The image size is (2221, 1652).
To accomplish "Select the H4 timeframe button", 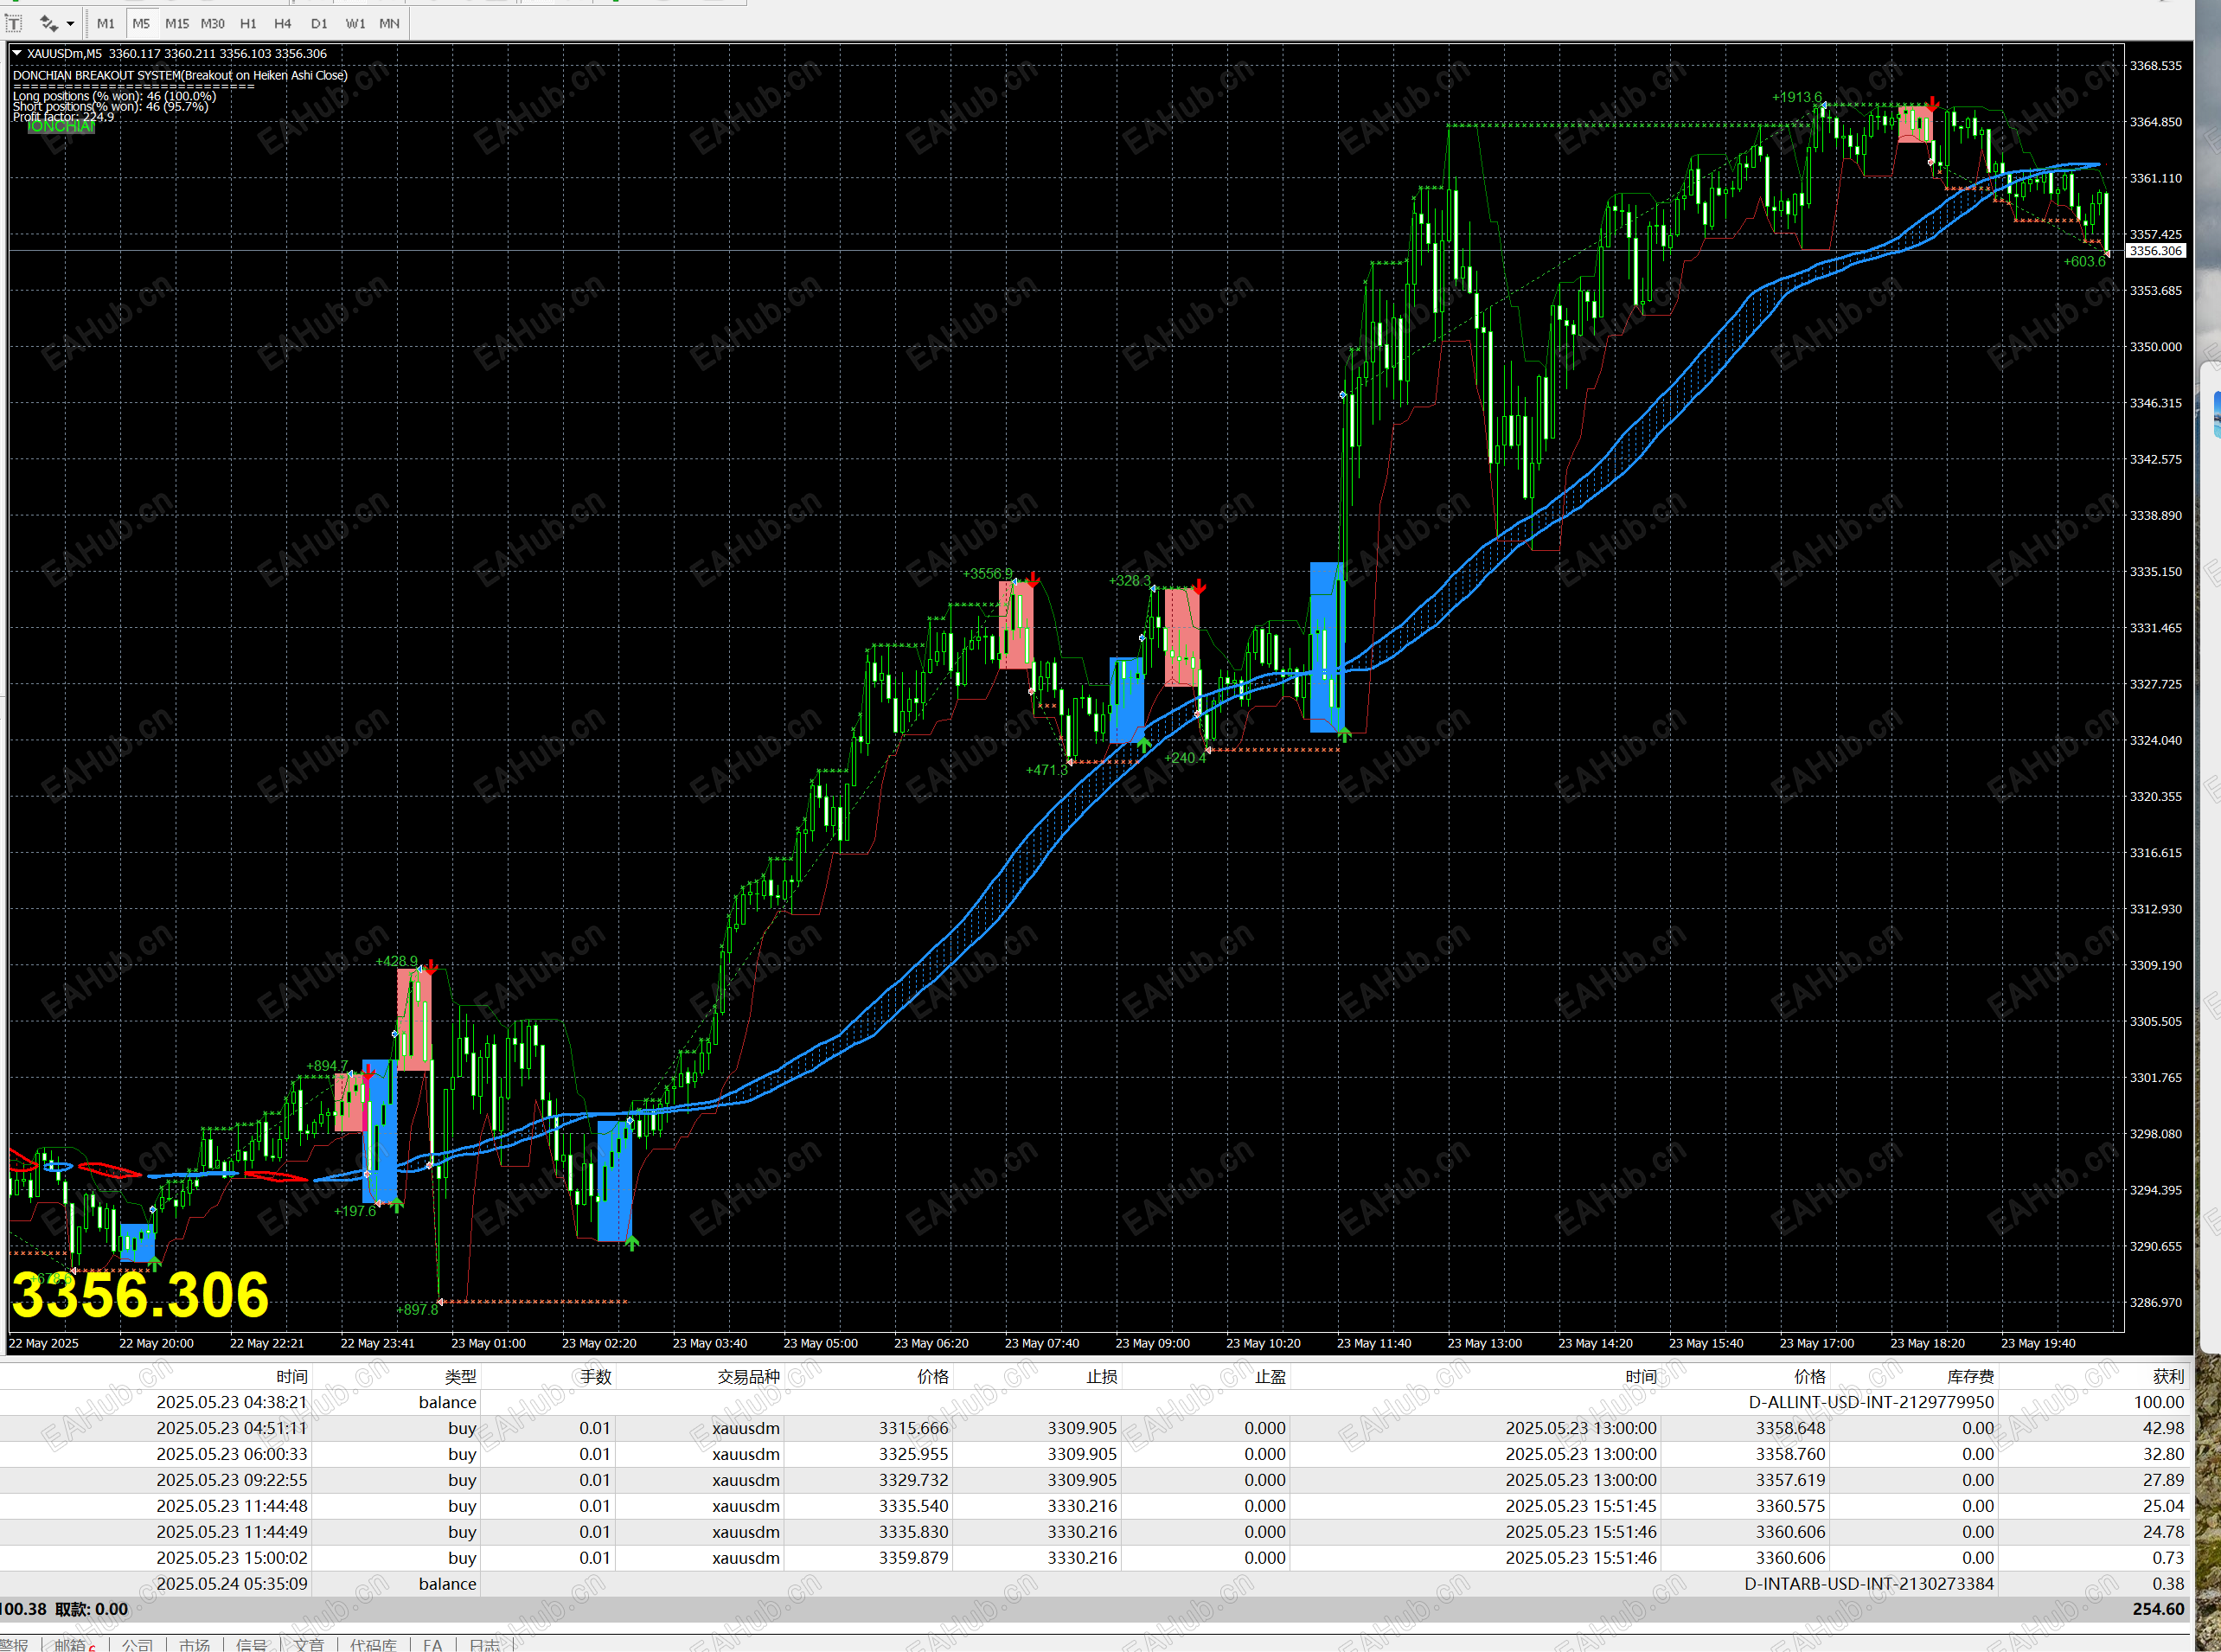I will point(283,23).
